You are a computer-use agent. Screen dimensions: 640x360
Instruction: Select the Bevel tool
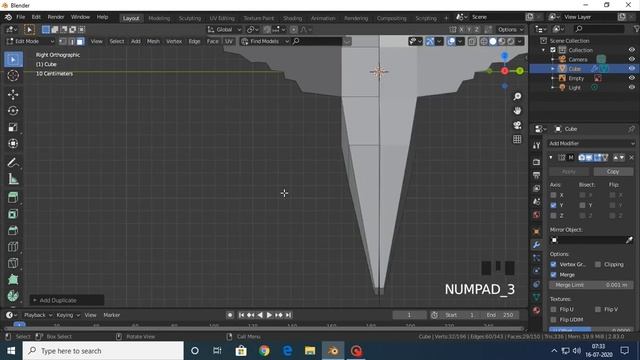click(13, 230)
